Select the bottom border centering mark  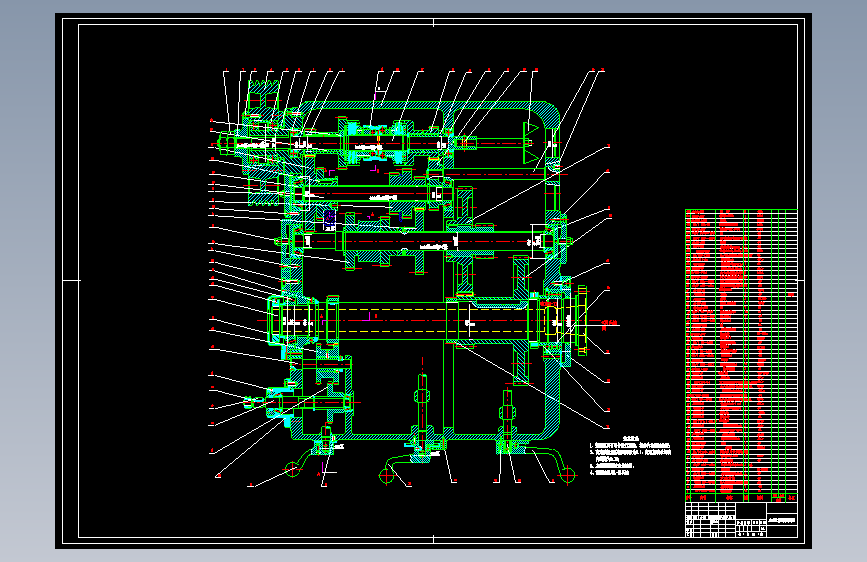click(434, 539)
